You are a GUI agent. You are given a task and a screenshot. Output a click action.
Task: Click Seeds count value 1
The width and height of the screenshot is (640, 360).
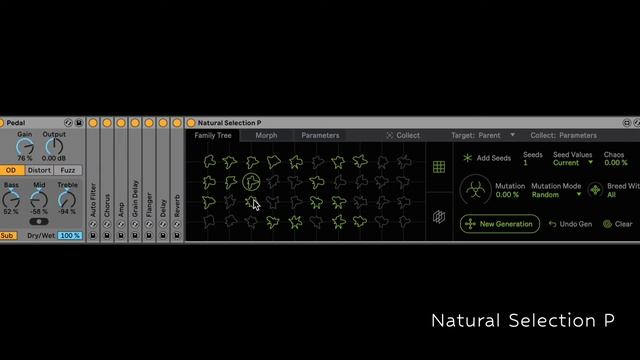(525, 162)
